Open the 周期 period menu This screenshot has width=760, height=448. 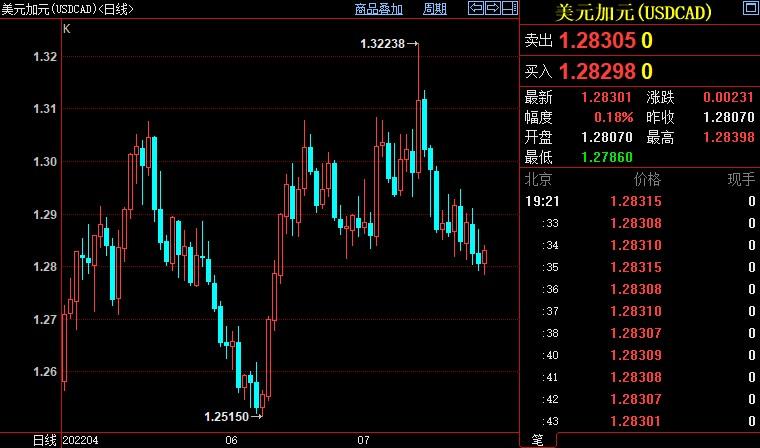(x=435, y=9)
